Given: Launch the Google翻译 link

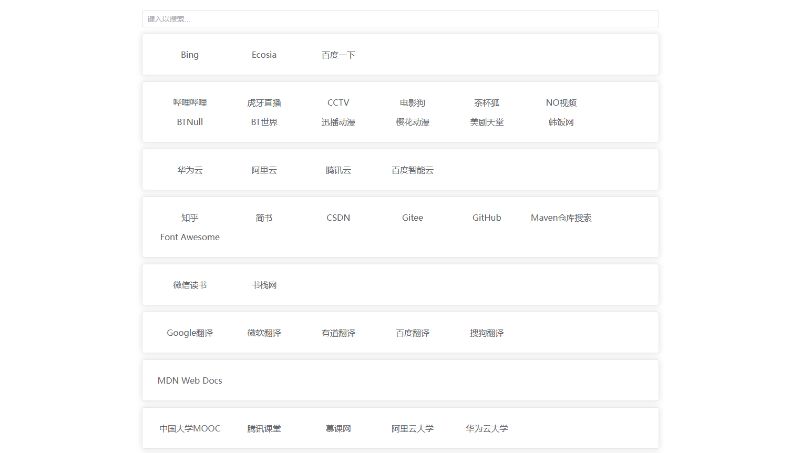Looking at the screenshot, I should click(x=190, y=333).
